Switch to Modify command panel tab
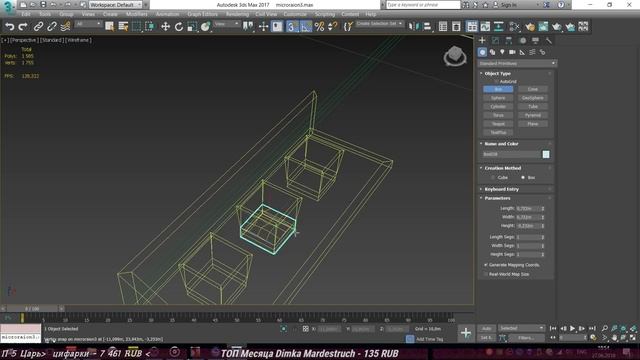 pyautogui.click(x=495, y=40)
